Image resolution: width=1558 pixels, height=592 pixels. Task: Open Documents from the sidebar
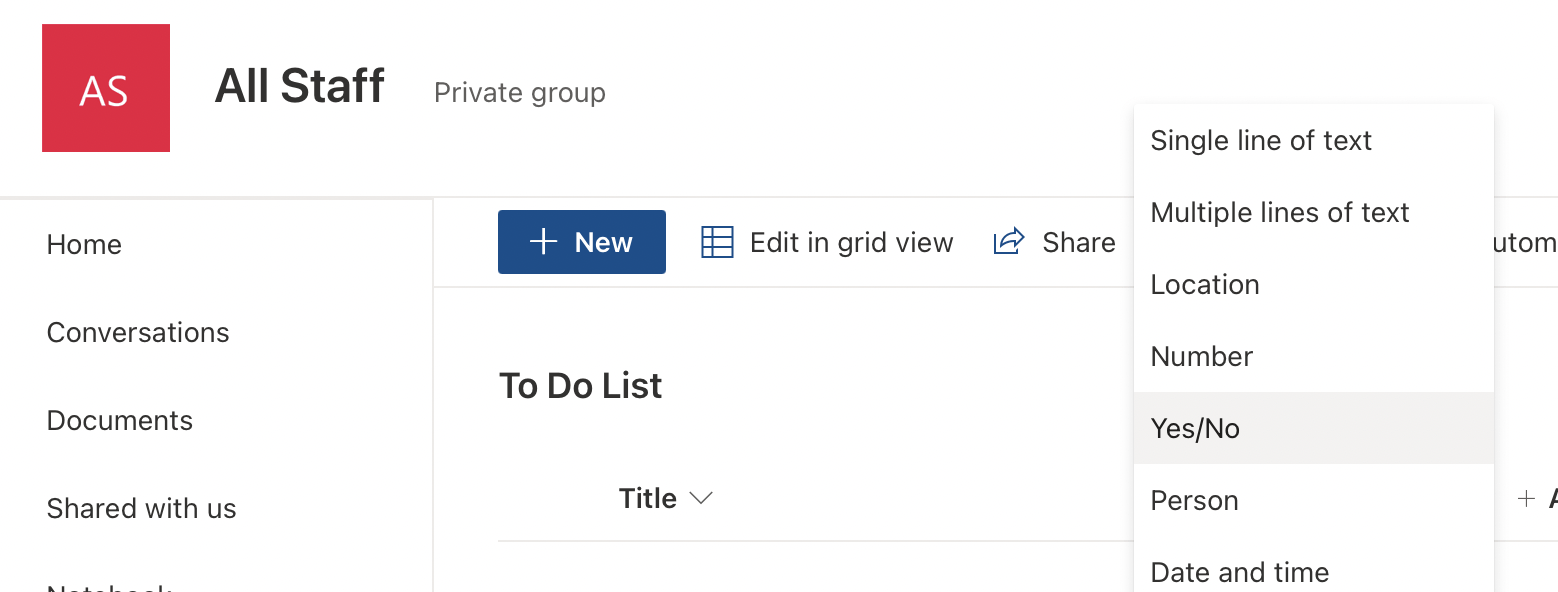pos(120,420)
